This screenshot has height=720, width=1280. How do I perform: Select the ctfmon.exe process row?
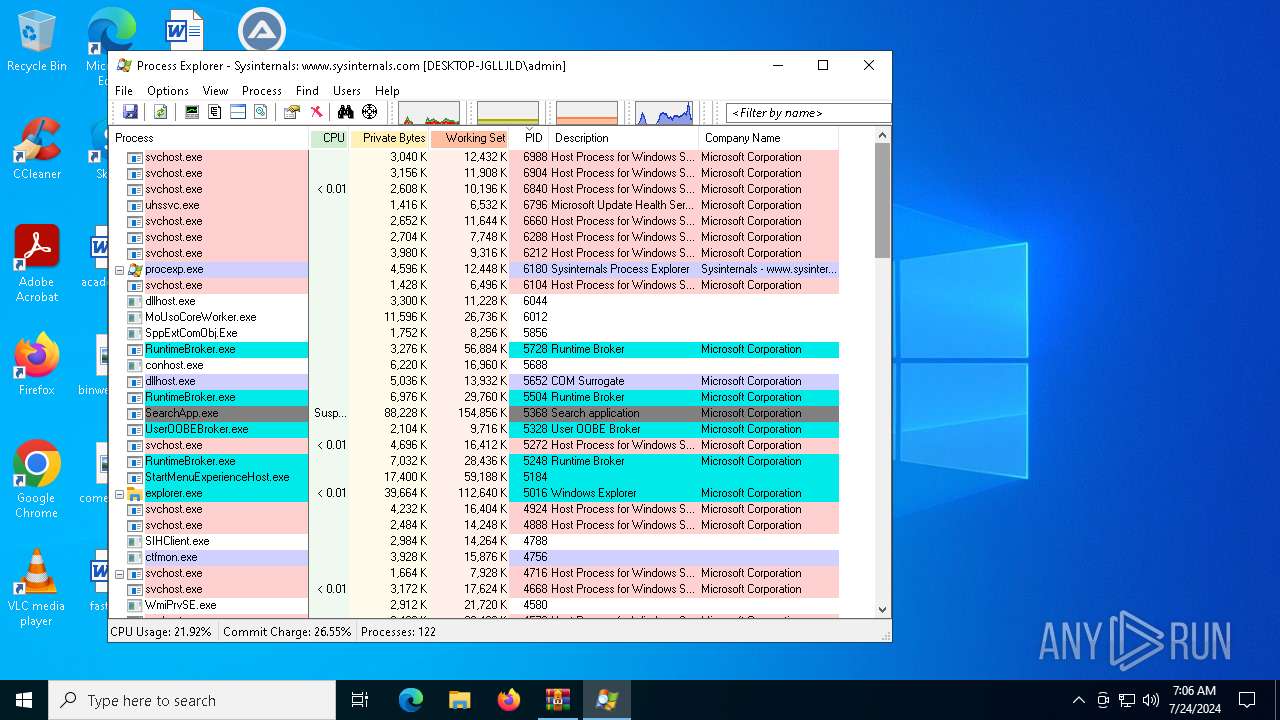[474, 557]
